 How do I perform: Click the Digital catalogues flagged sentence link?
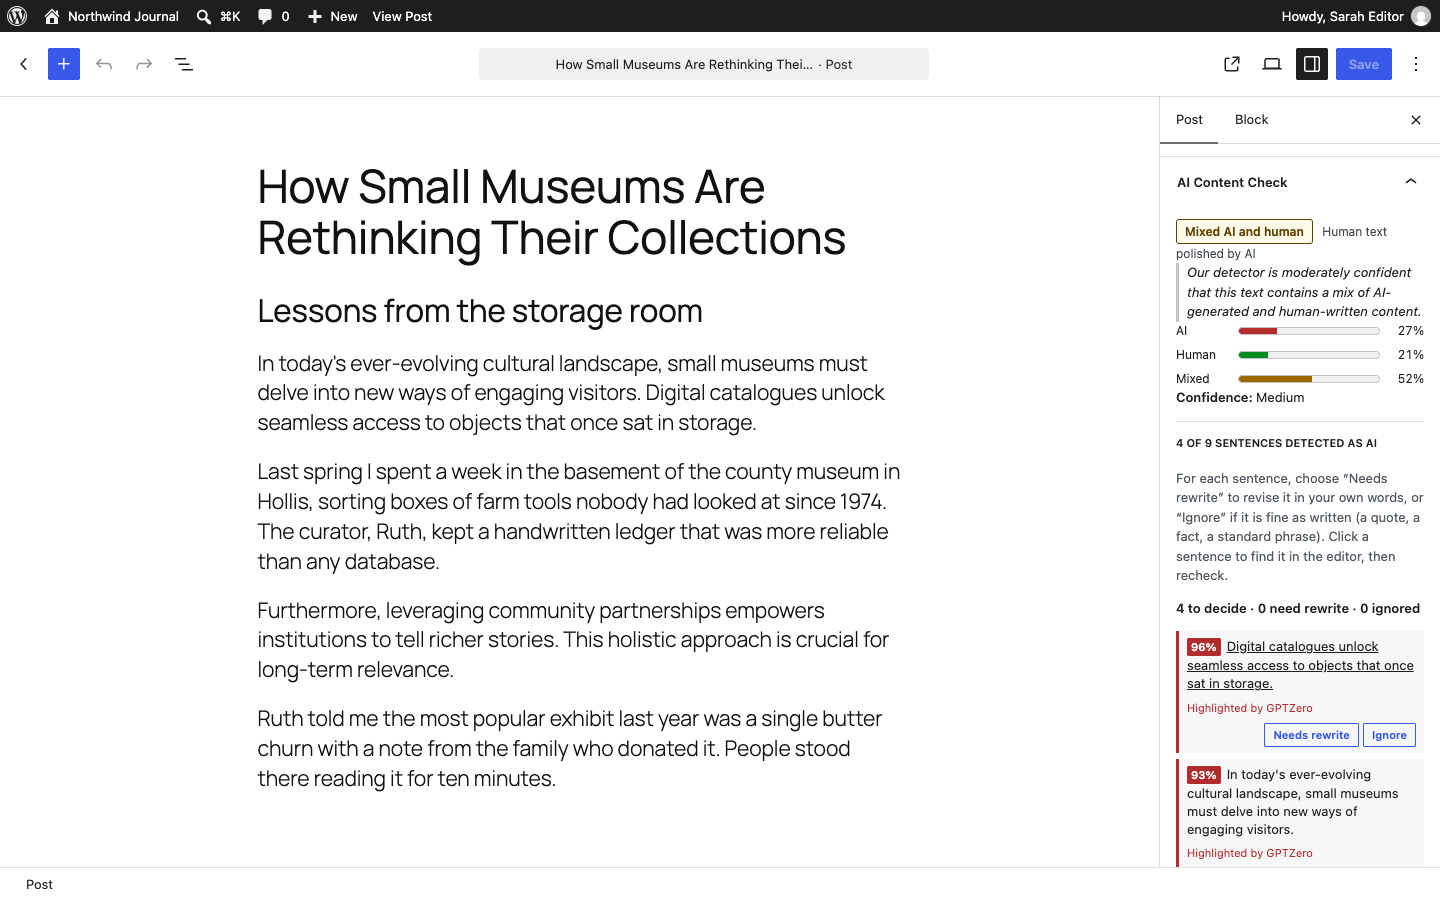click(x=1300, y=665)
